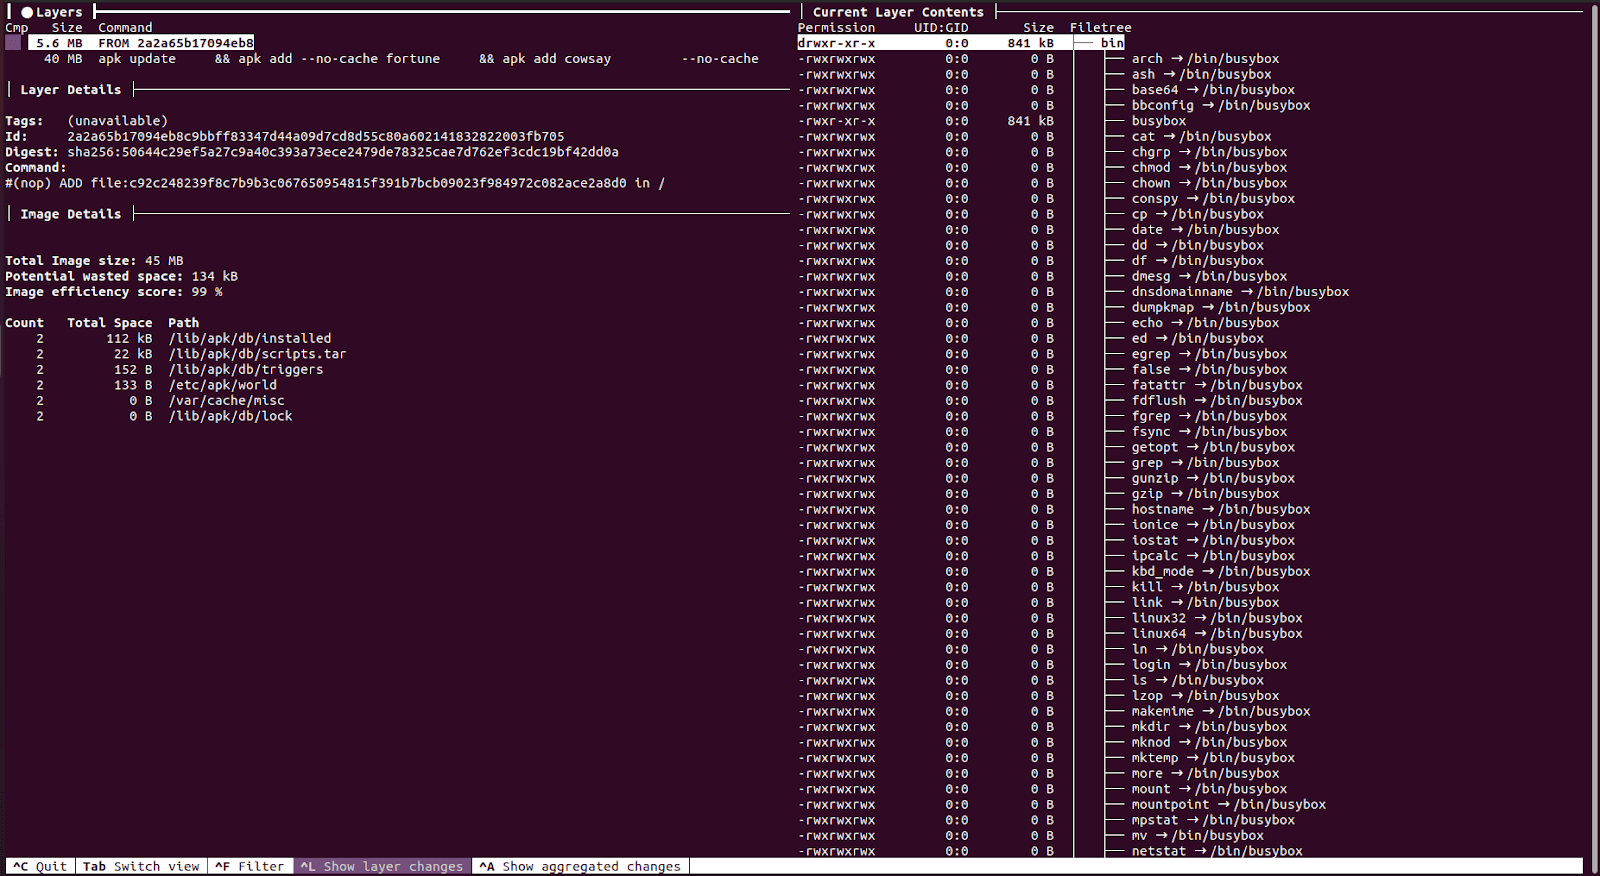The width and height of the screenshot is (1600, 876).
Task: Select ash symlink entry
Action: click(x=1201, y=74)
